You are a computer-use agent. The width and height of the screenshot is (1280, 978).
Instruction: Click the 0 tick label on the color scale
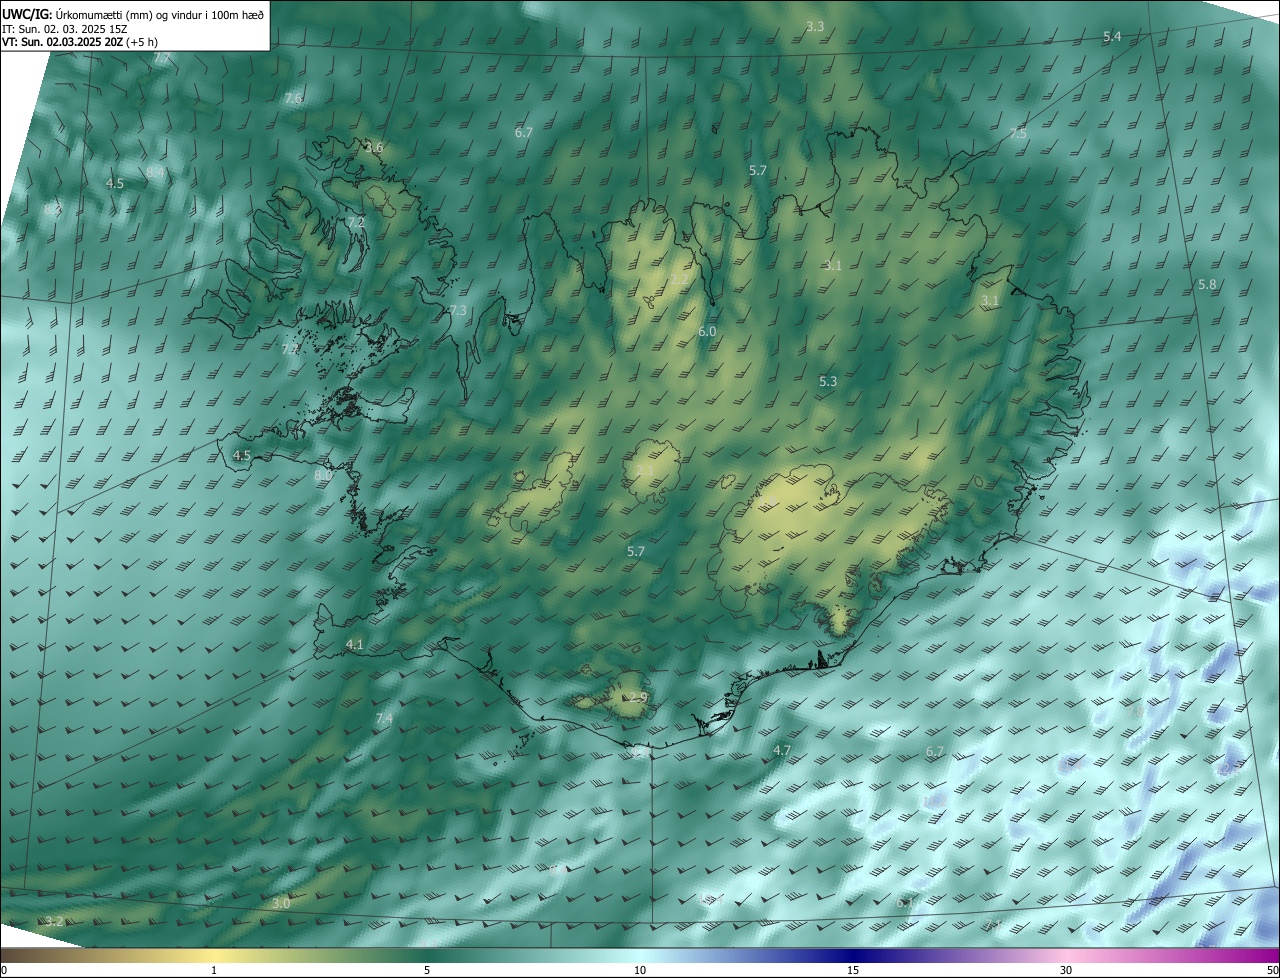4,971
